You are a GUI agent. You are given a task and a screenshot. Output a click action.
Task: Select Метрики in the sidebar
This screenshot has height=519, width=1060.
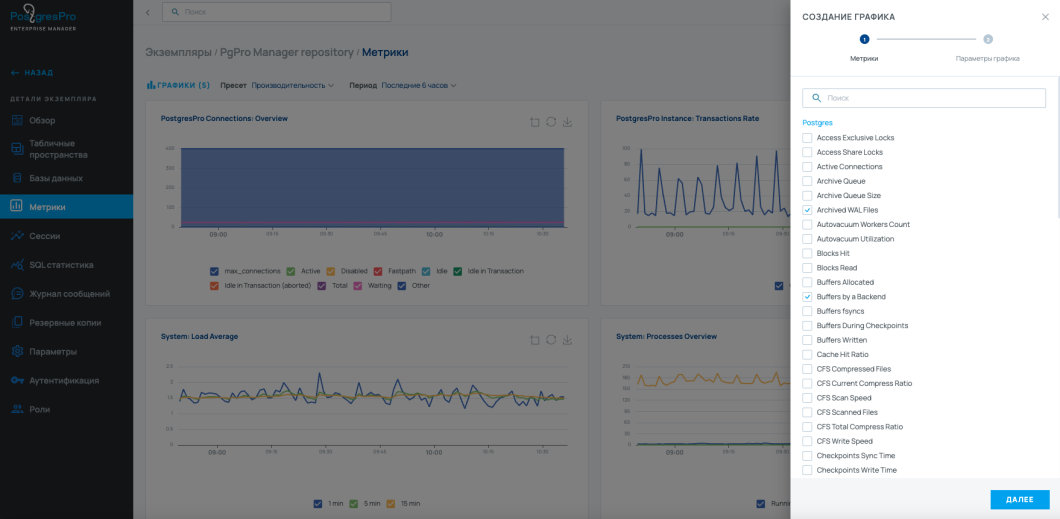(66, 207)
